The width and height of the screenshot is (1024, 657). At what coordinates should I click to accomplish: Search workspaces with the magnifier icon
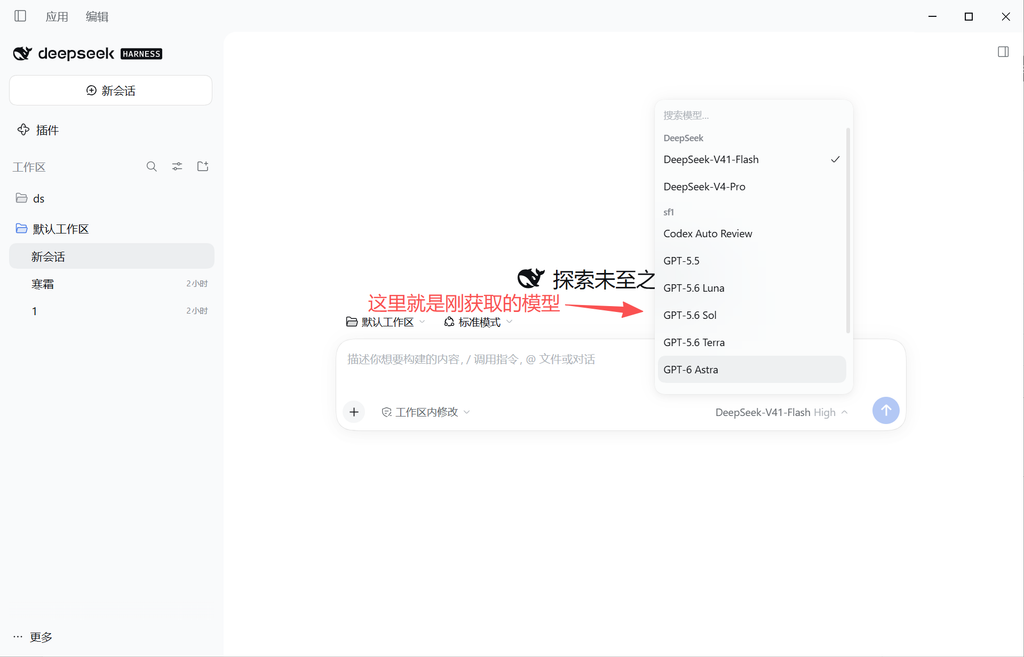coord(152,167)
